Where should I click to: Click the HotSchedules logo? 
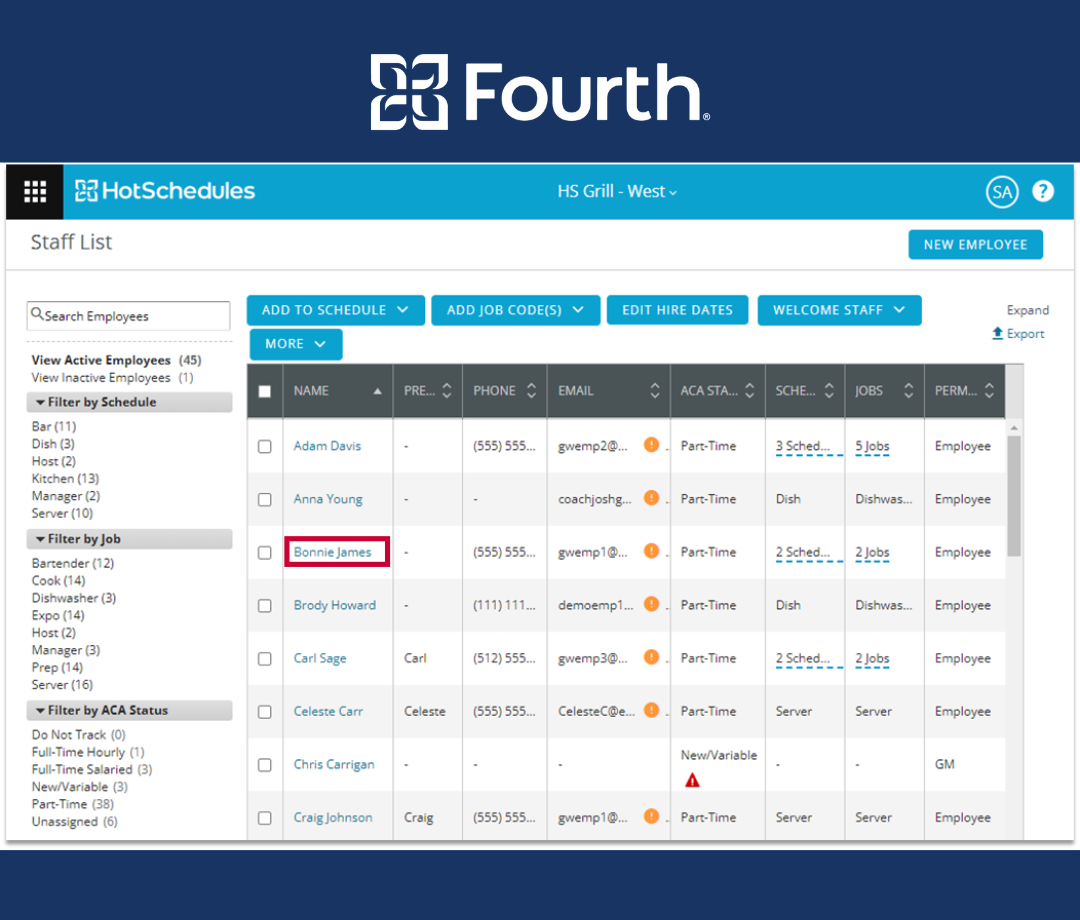pyautogui.click(x=165, y=191)
